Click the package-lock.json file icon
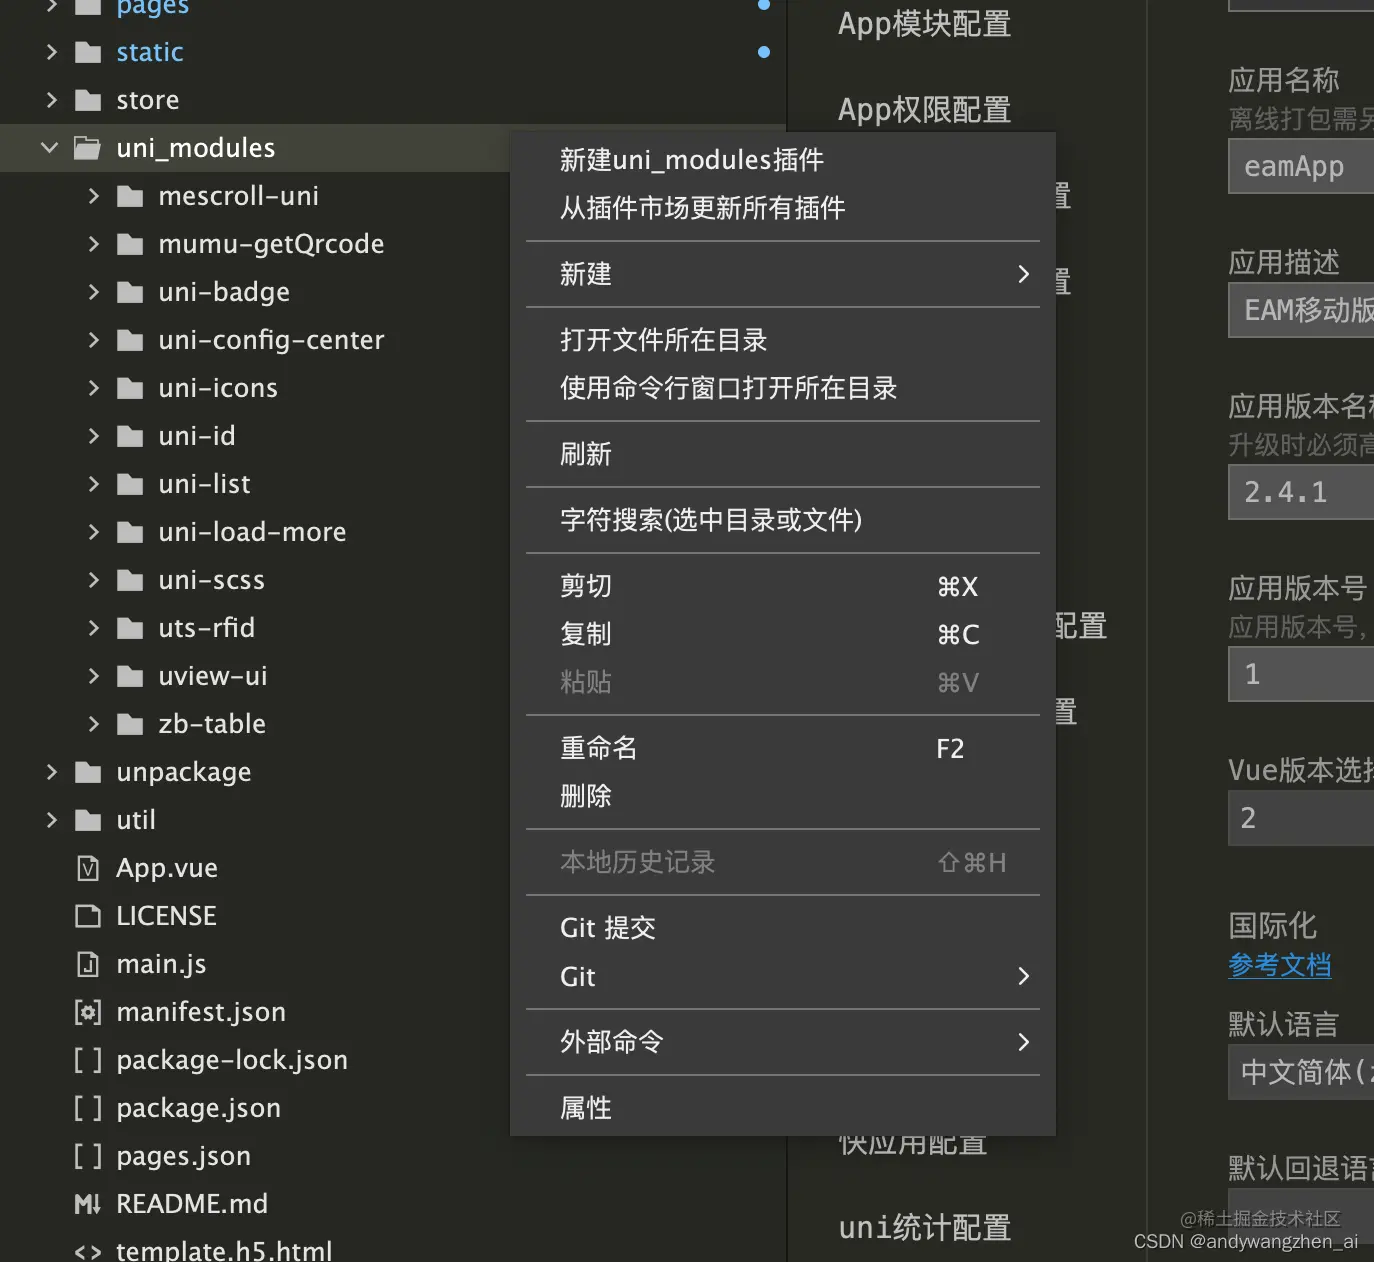The width and height of the screenshot is (1374, 1262). 87,1060
